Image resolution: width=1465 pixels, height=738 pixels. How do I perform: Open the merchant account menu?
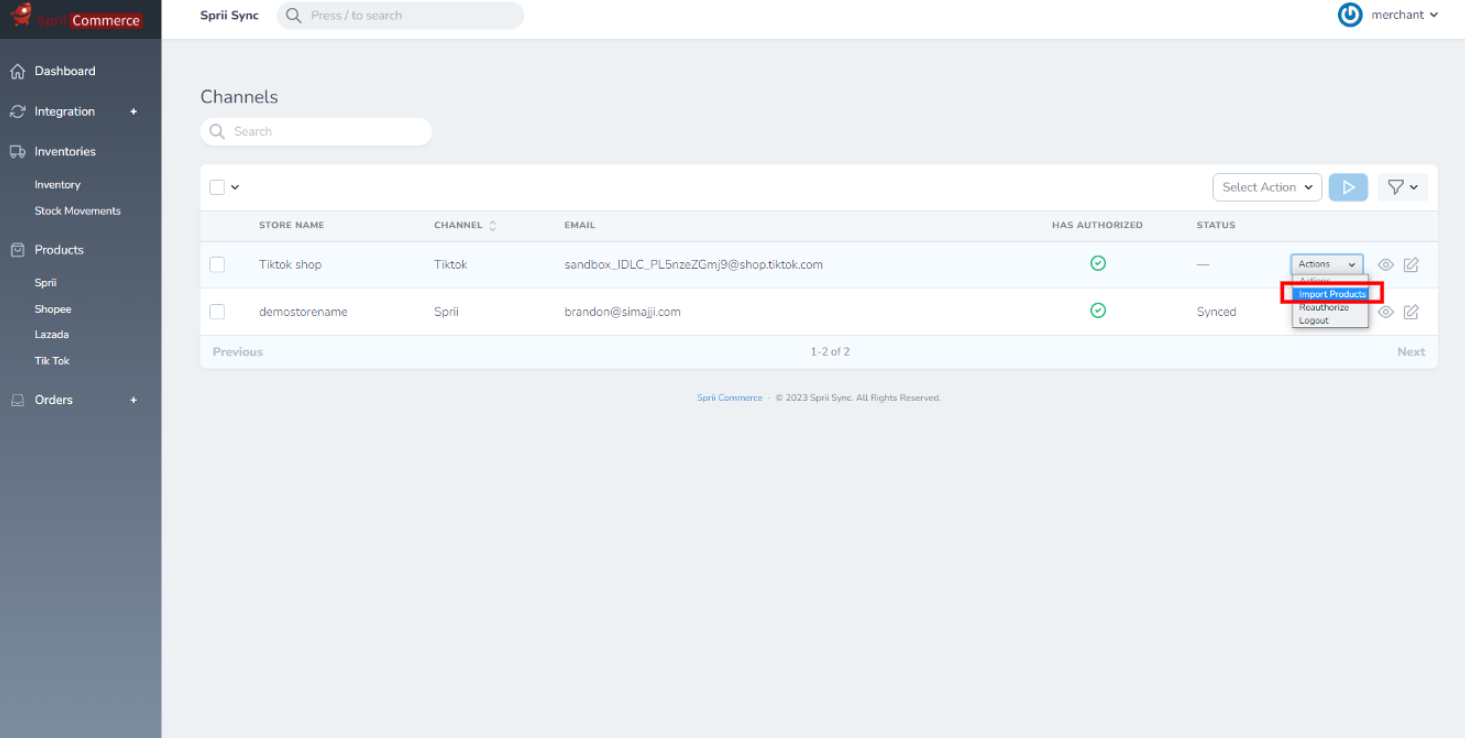[1404, 15]
